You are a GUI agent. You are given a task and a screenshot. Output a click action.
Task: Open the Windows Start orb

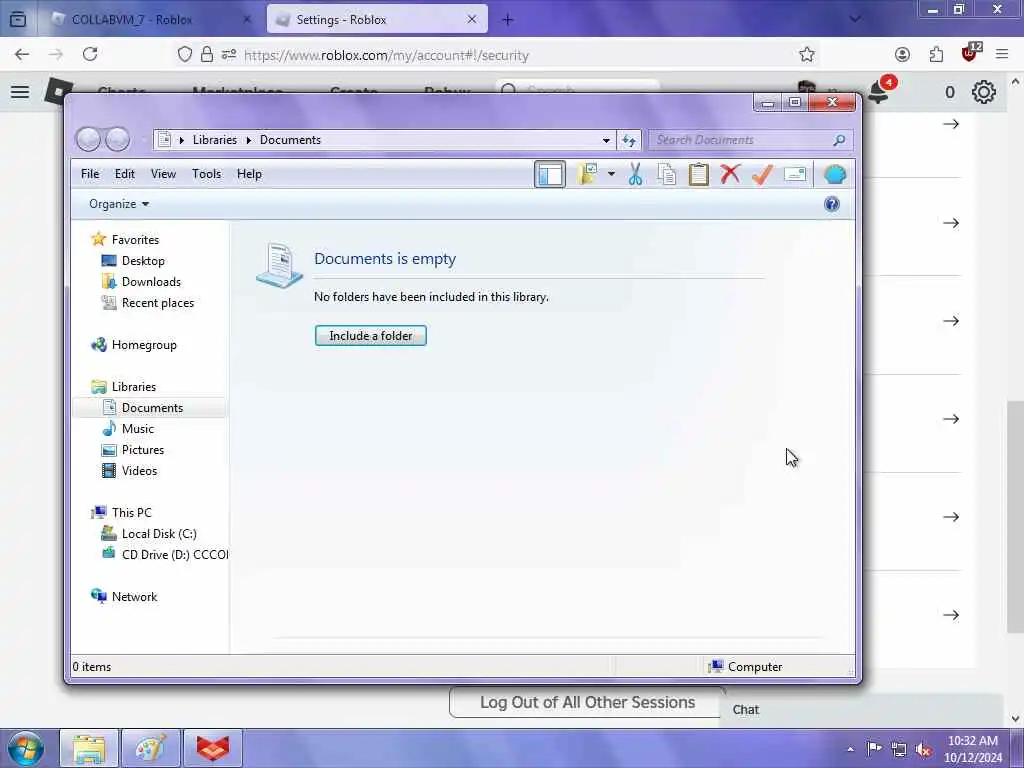pyautogui.click(x=25, y=748)
